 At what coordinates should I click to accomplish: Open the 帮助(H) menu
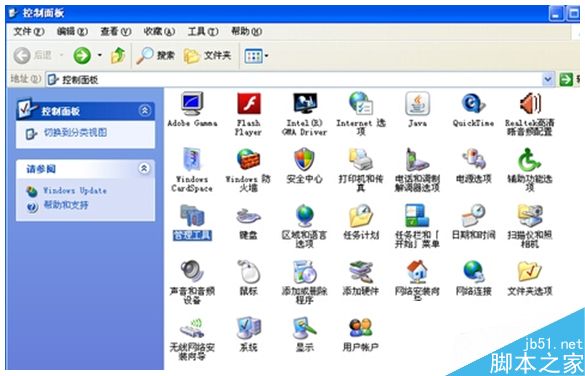pyautogui.click(x=246, y=32)
